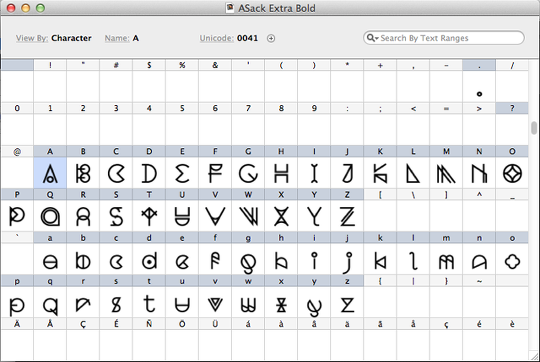Select the uppercase V glyph
The height and width of the screenshot is (362, 540).
pyautogui.click(x=215, y=216)
